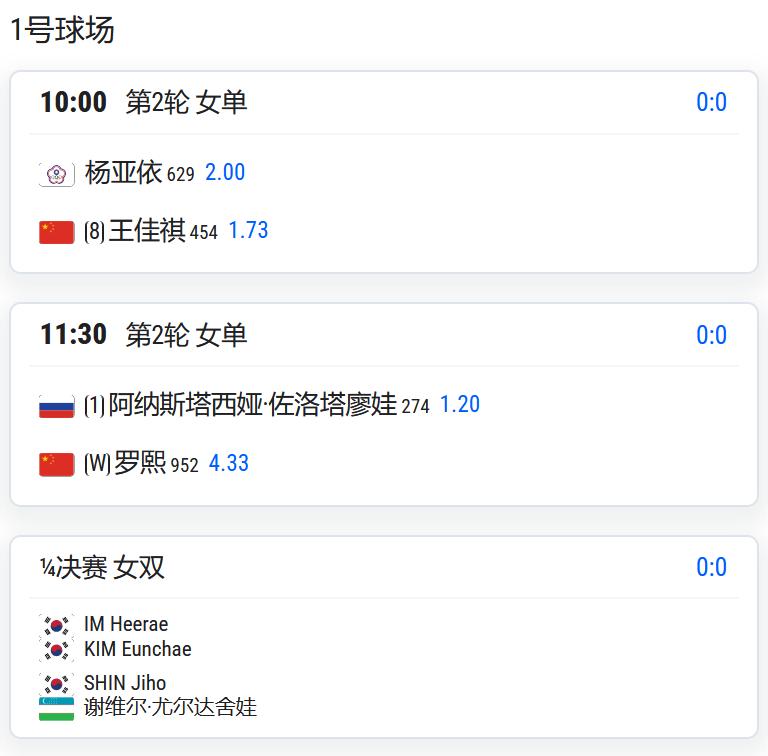Open 0:0 score of 11:30 match
Image resolution: width=768 pixels, height=756 pixels.
pyautogui.click(x=711, y=335)
